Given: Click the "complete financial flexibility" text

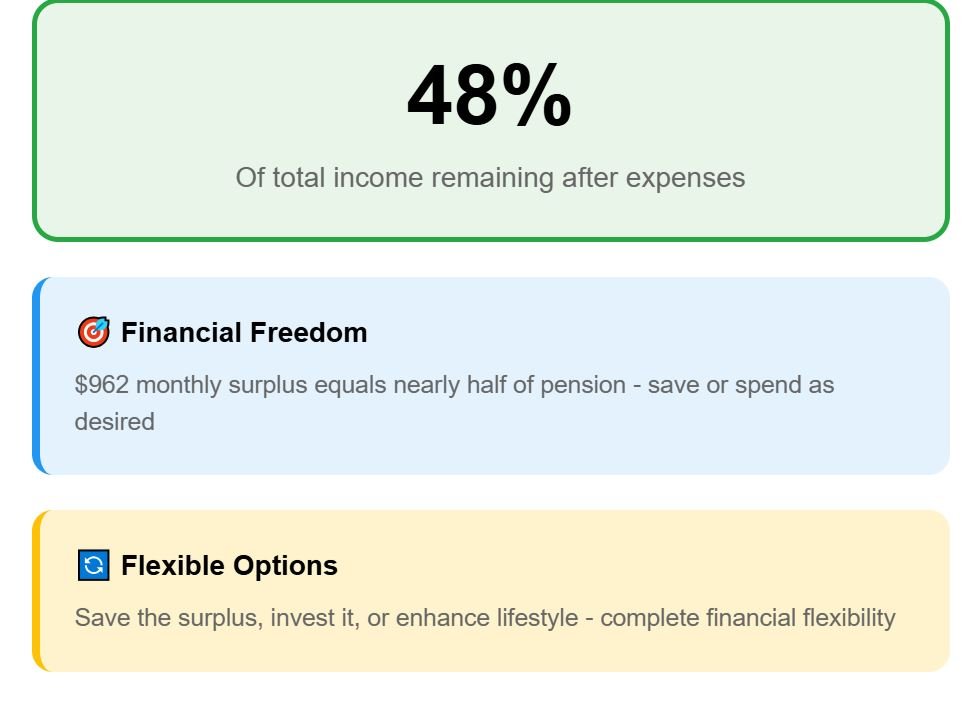Looking at the screenshot, I should point(747,618).
